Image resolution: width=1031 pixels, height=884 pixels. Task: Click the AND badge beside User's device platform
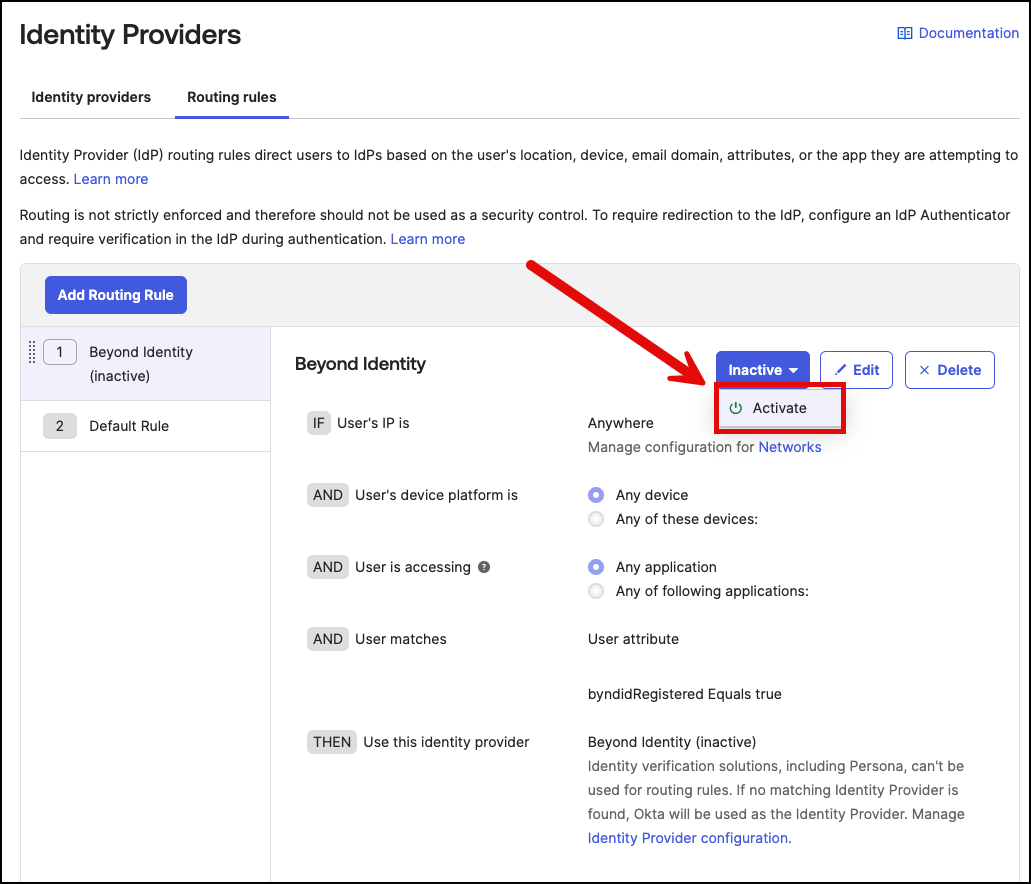[327, 495]
